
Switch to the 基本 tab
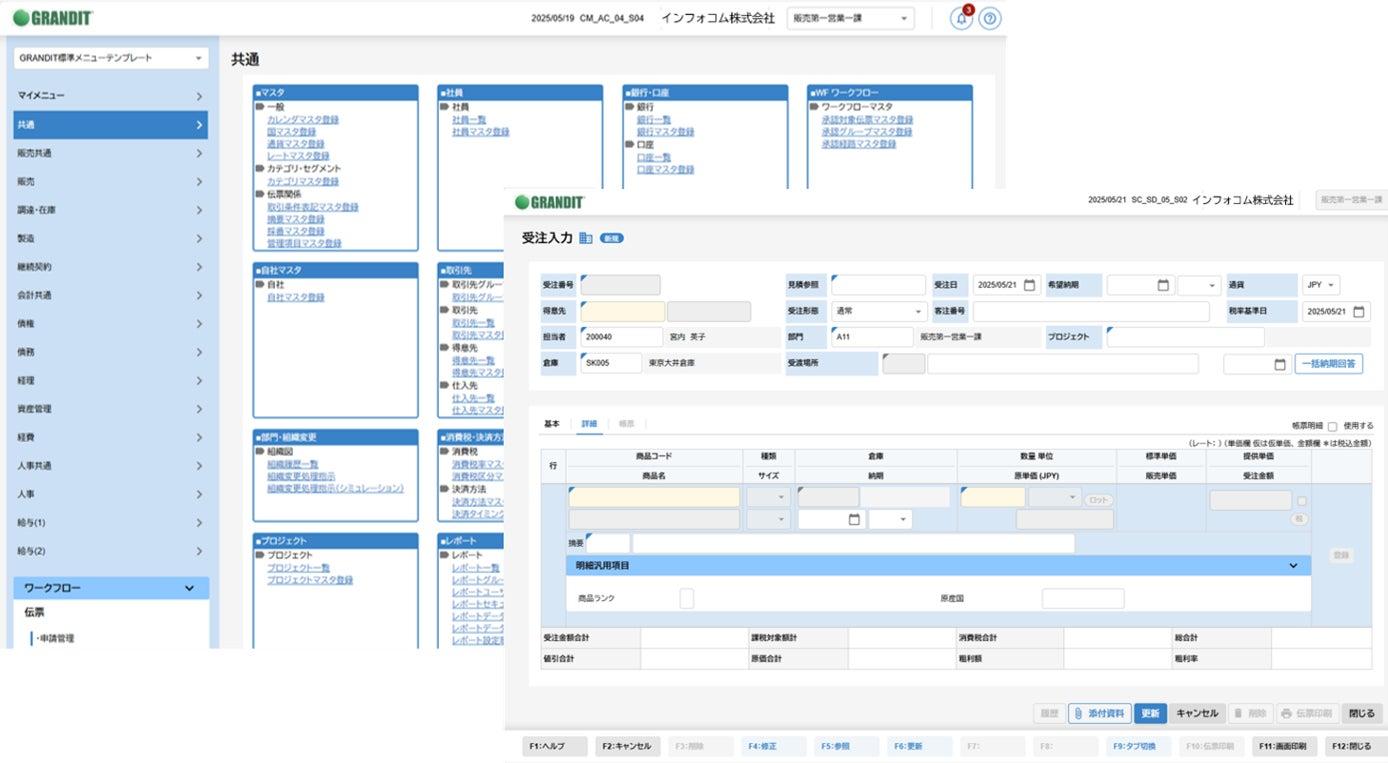pos(552,424)
